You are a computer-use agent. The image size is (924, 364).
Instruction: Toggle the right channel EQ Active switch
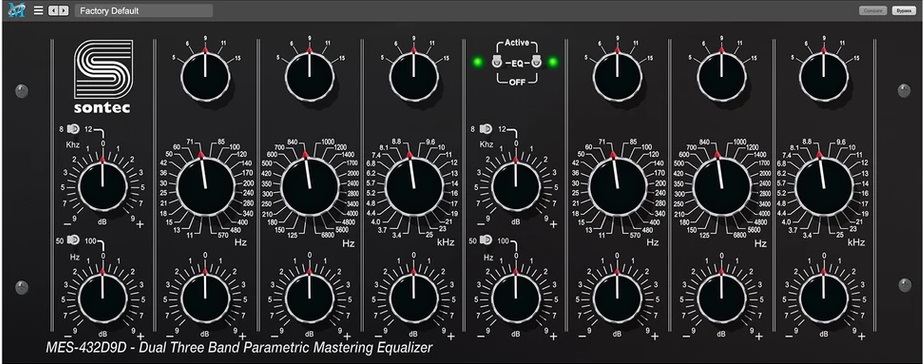pos(536,61)
